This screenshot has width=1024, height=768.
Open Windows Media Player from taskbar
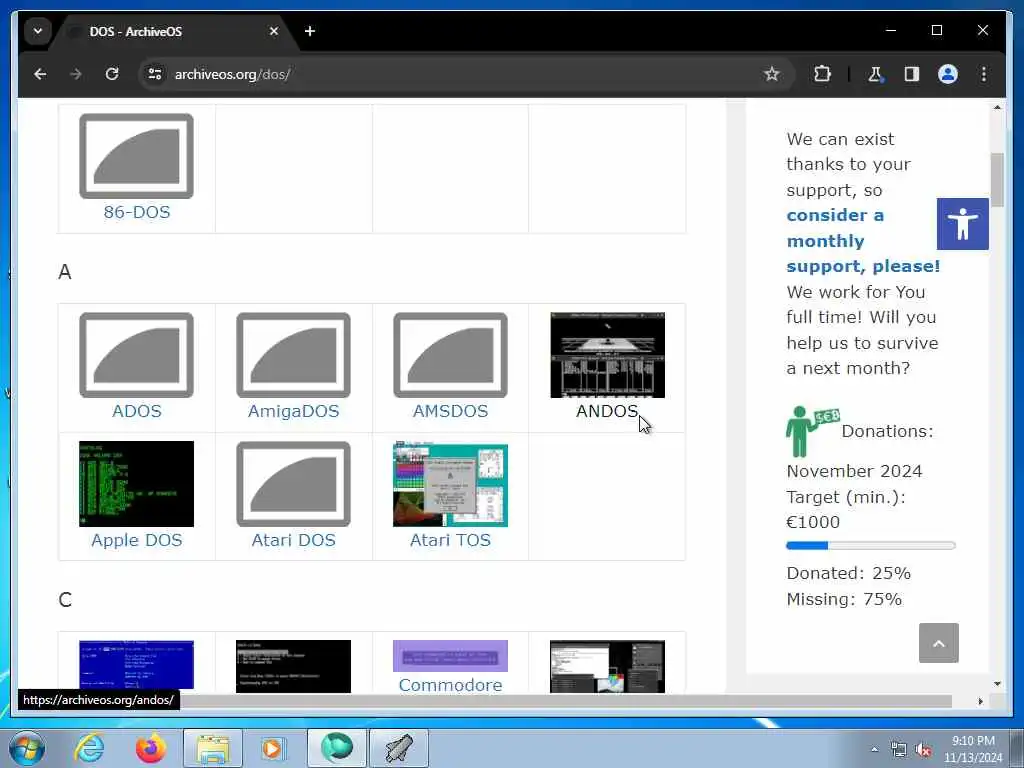273,748
